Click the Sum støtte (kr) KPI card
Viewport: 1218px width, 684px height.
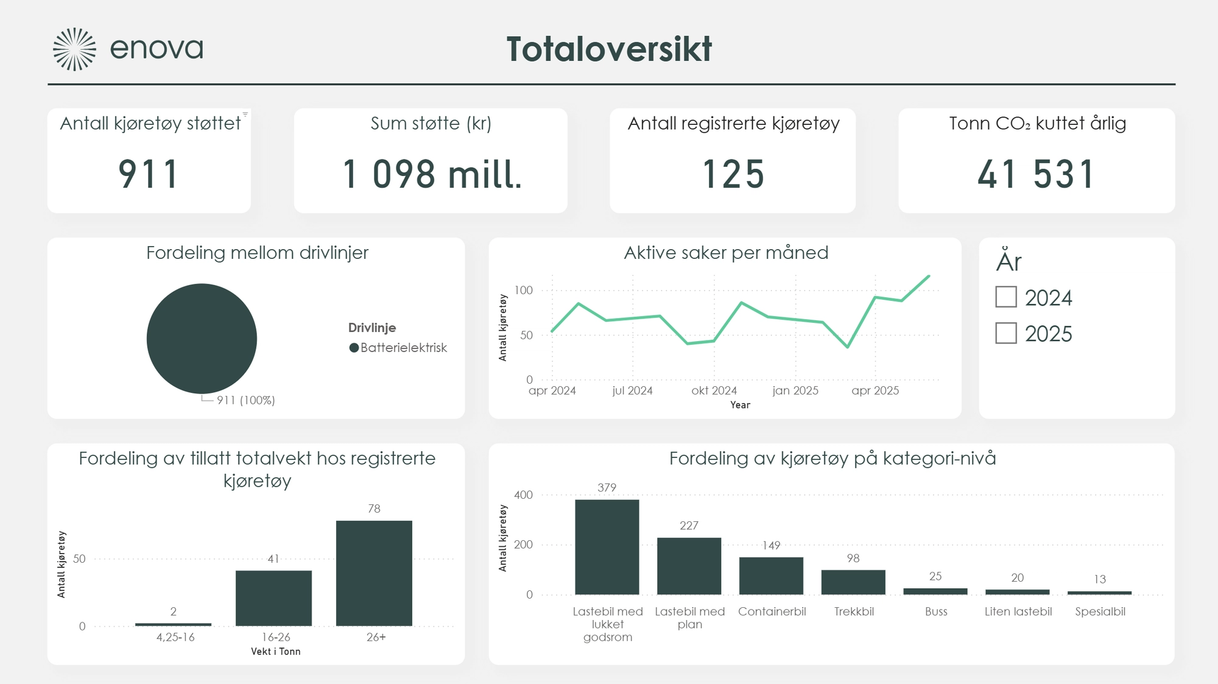pos(430,159)
